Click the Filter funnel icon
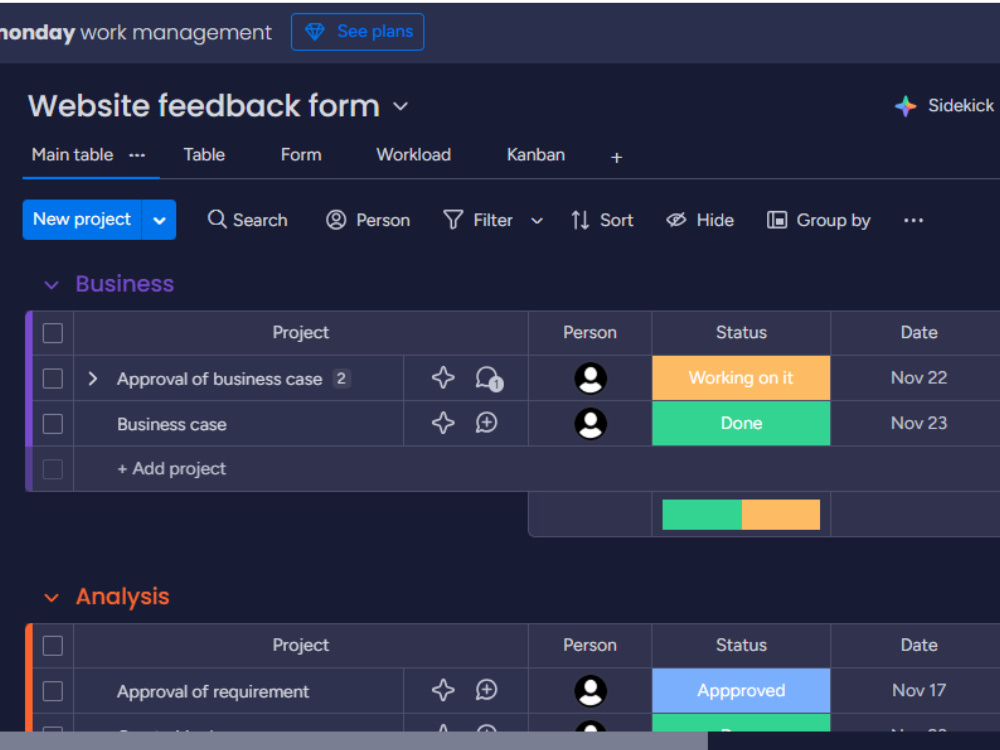The image size is (1000, 750). (x=453, y=220)
